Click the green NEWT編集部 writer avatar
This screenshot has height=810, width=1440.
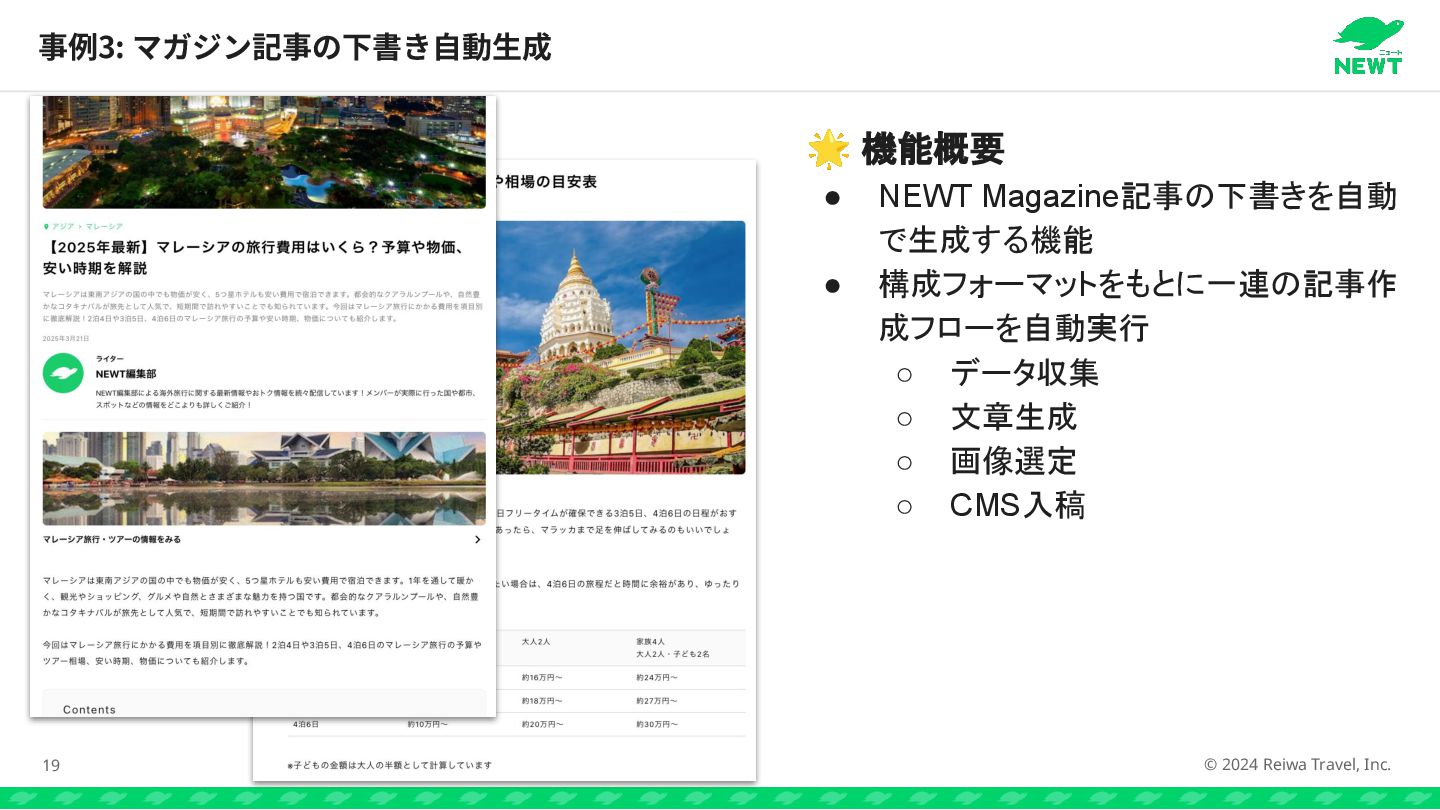click(63, 373)
